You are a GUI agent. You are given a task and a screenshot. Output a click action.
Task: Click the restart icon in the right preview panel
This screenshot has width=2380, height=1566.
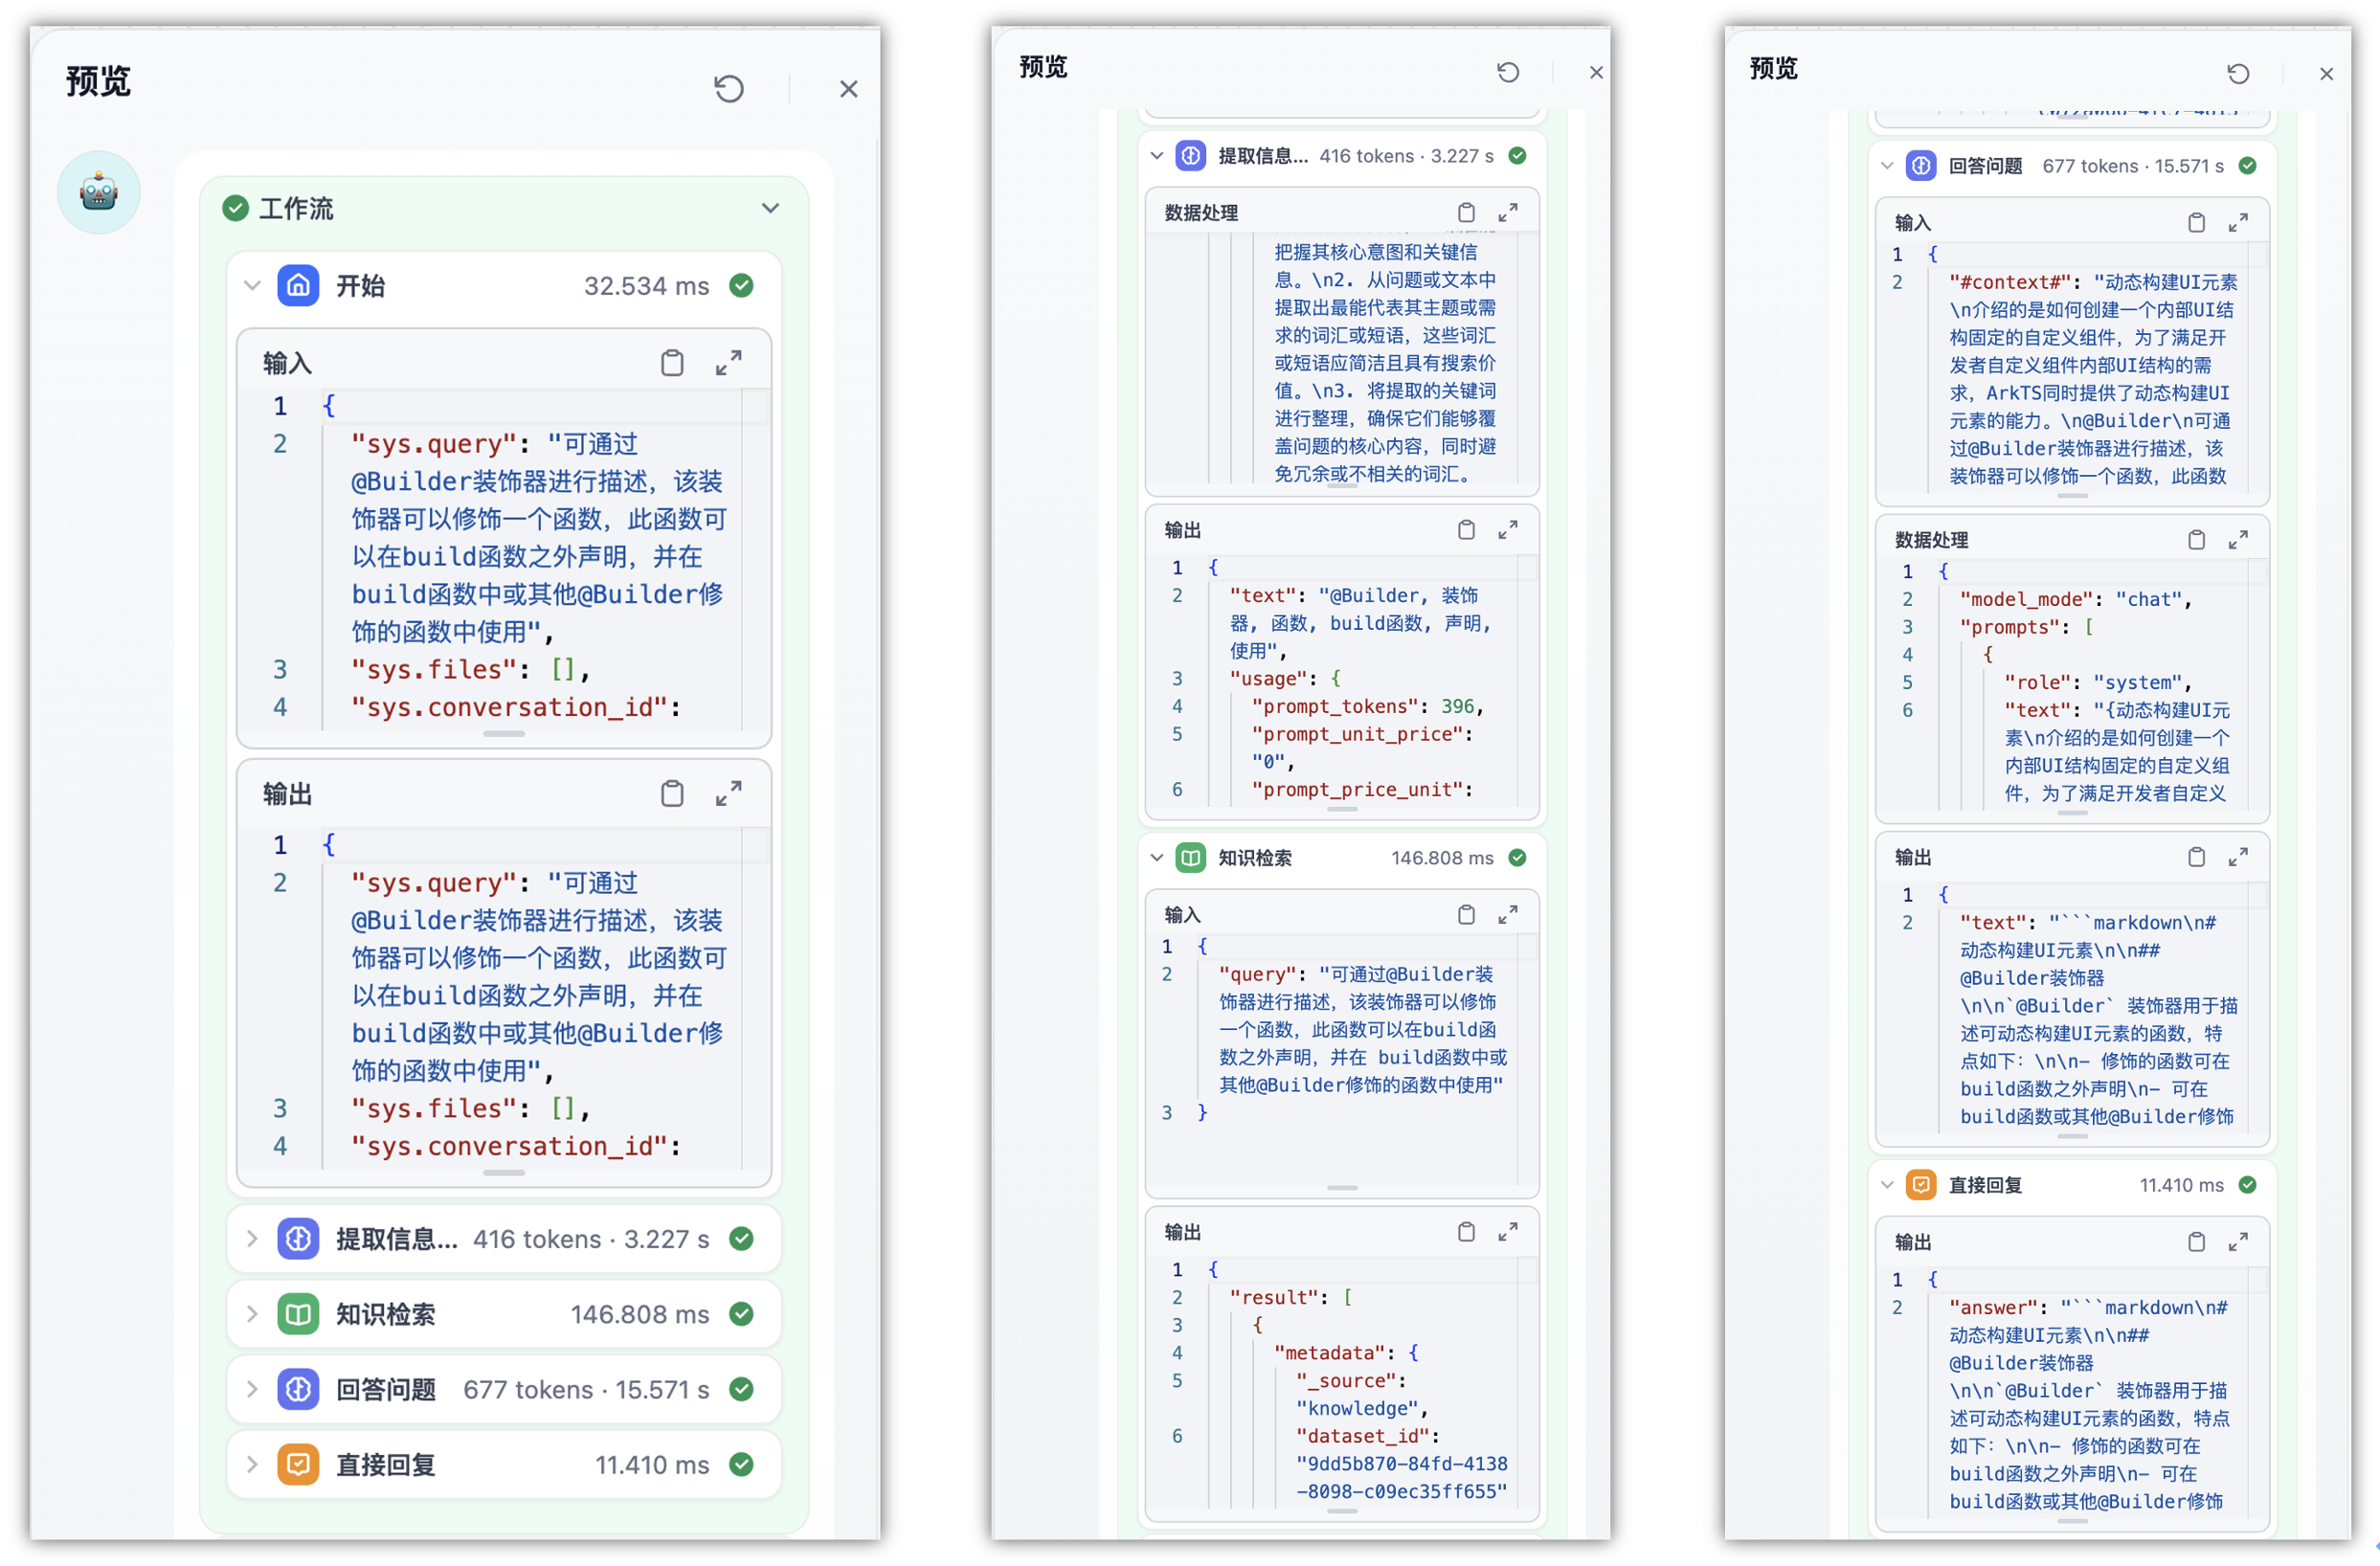click(x=2238, y=73)
